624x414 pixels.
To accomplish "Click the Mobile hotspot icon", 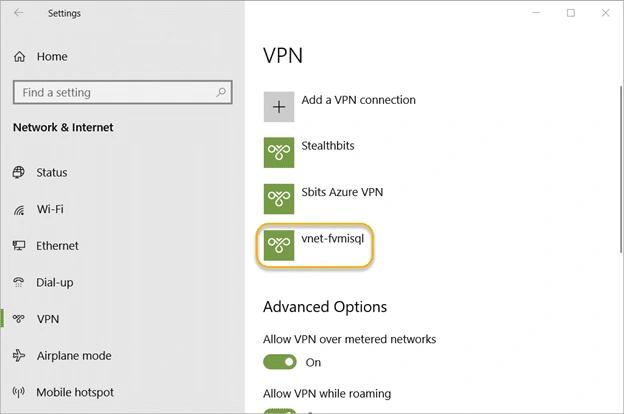I will 18,392.
